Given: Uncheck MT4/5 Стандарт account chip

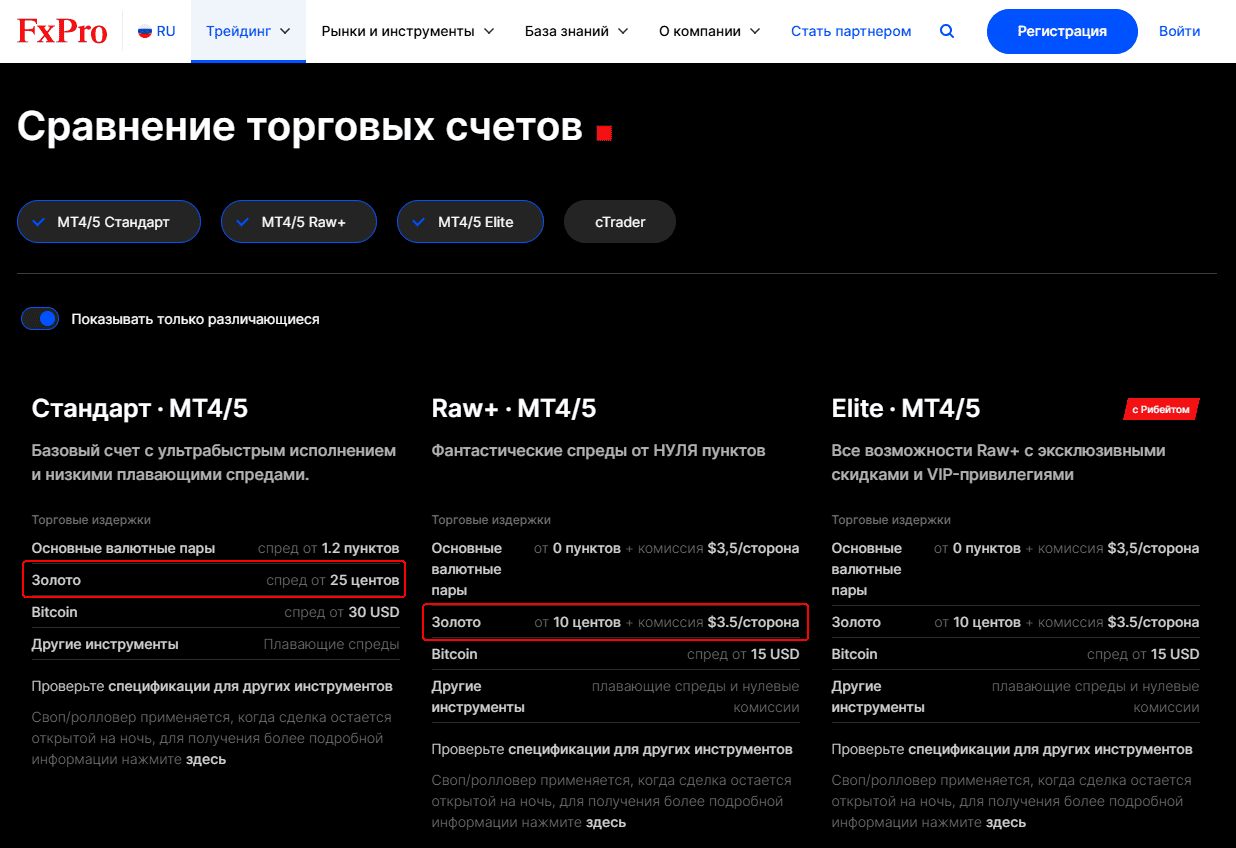Looking at the screenshot, I should 109,222.
